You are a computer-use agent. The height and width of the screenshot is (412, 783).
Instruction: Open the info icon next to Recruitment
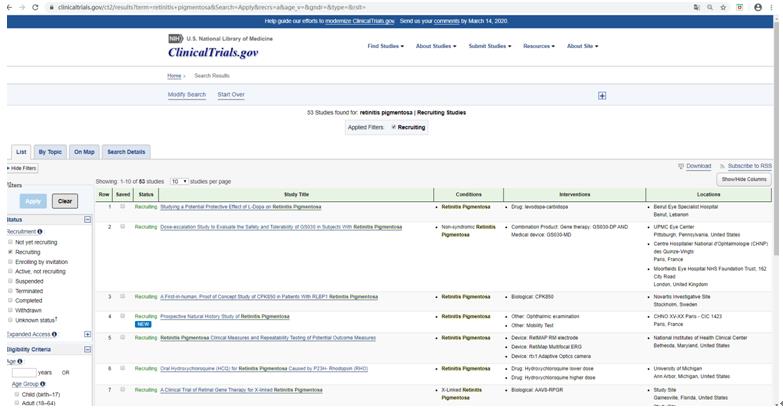pos(40,232)
